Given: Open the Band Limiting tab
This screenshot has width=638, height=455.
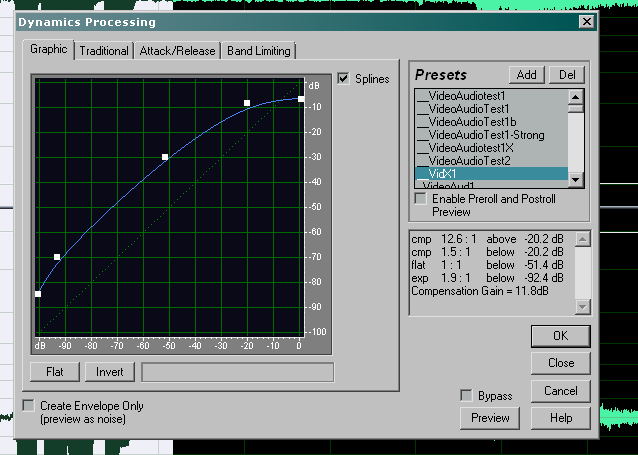Looking at the screenshot, I should (259, 51).
